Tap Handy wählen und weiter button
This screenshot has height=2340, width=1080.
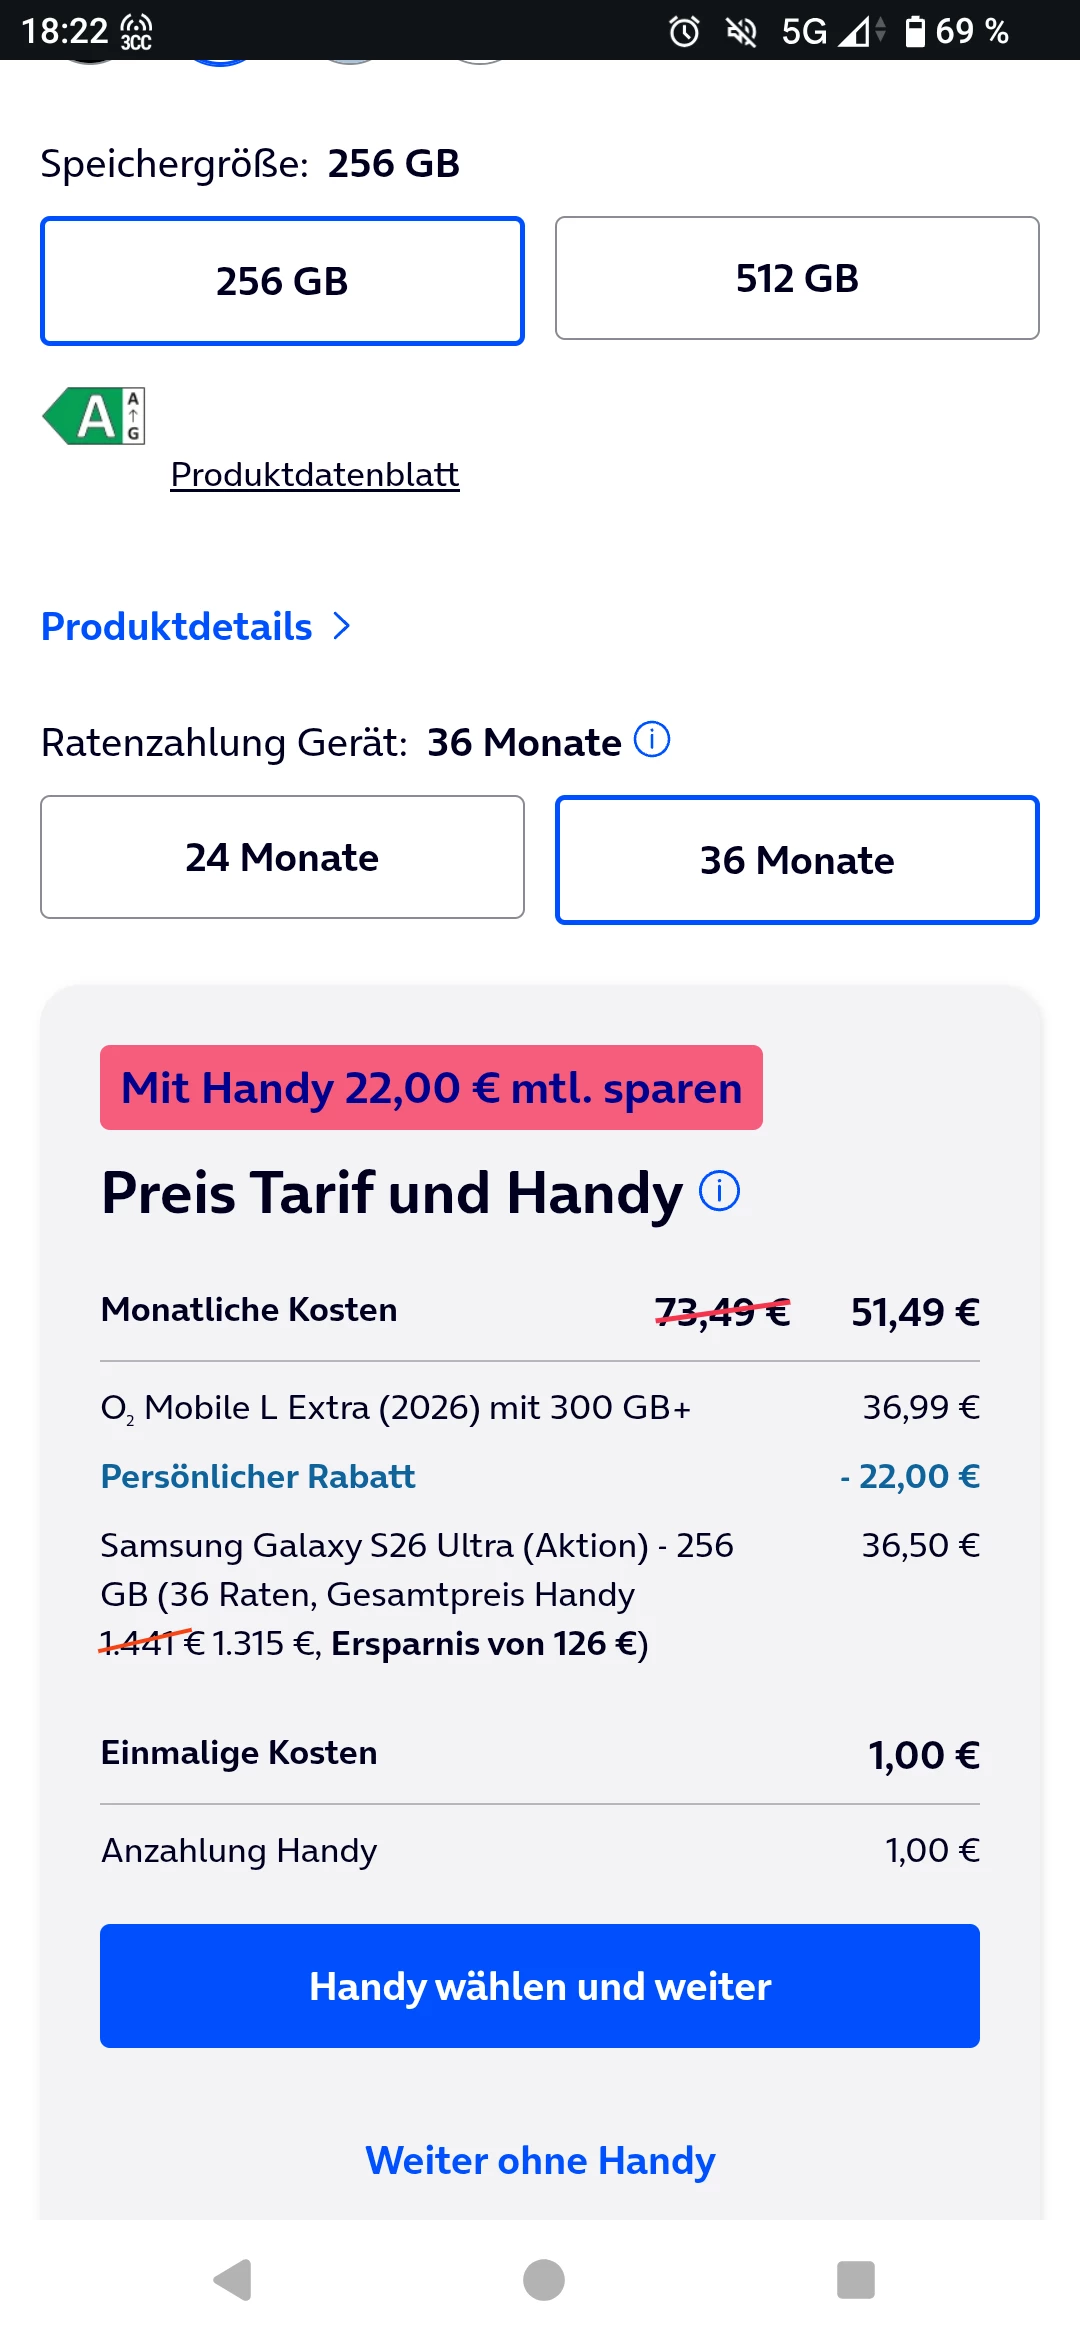click(540, 1986)
